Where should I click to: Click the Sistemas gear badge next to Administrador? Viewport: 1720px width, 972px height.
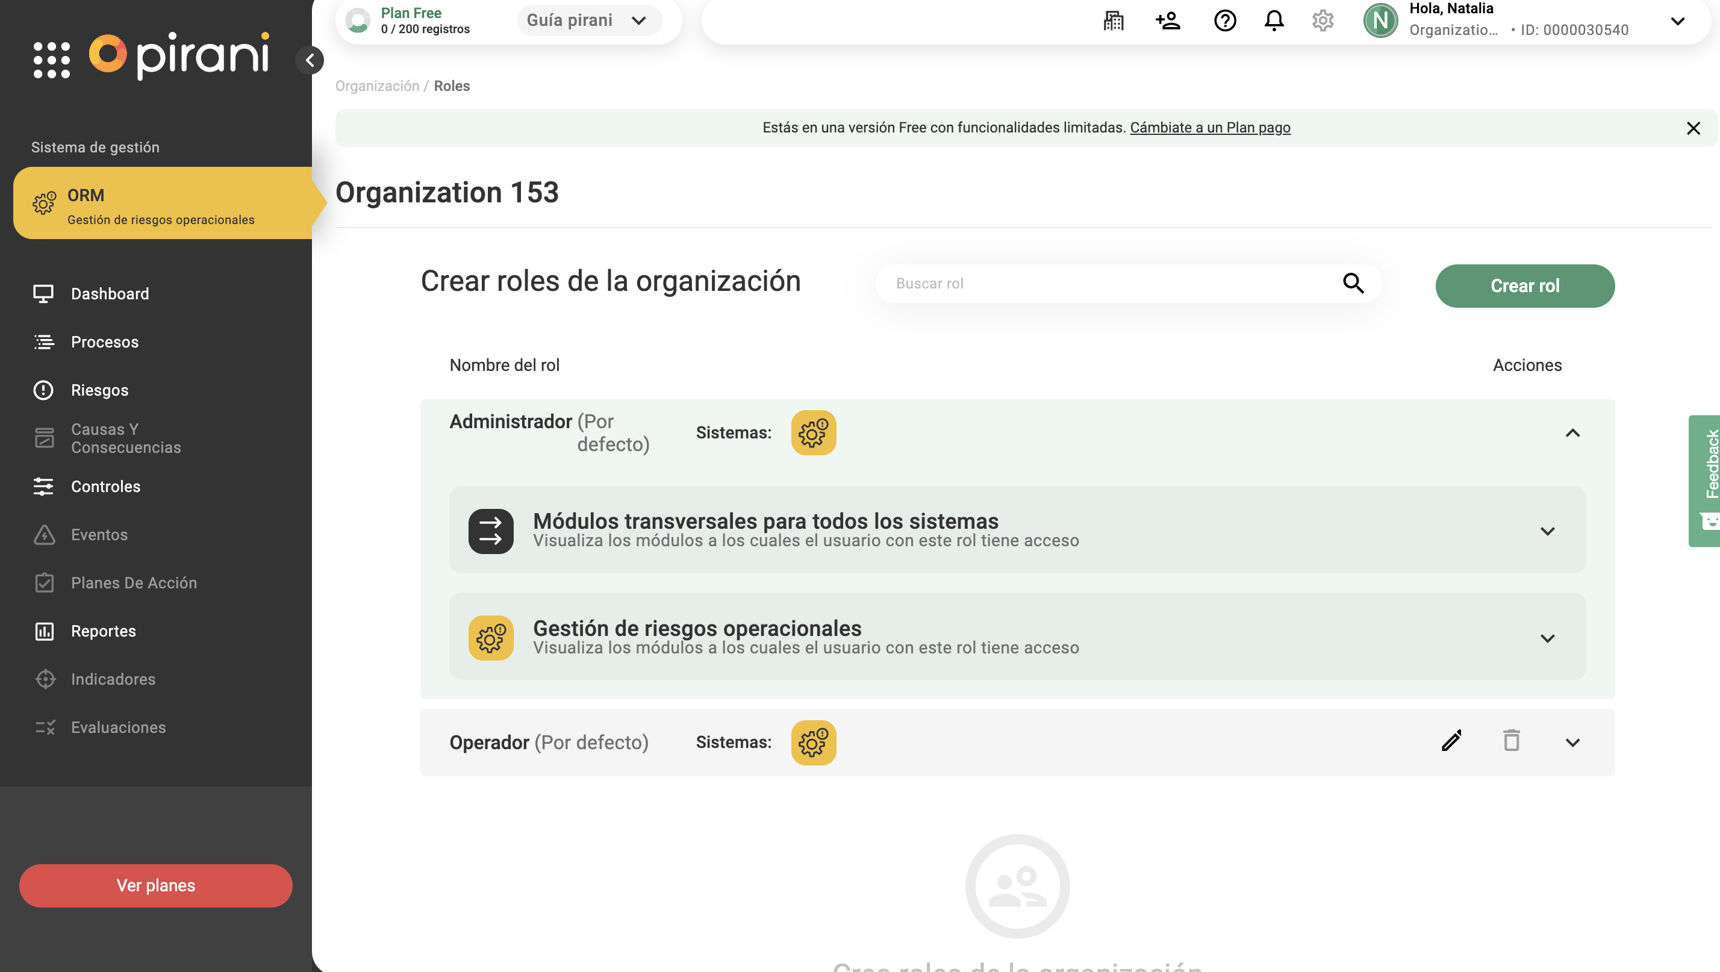[813, 432]
